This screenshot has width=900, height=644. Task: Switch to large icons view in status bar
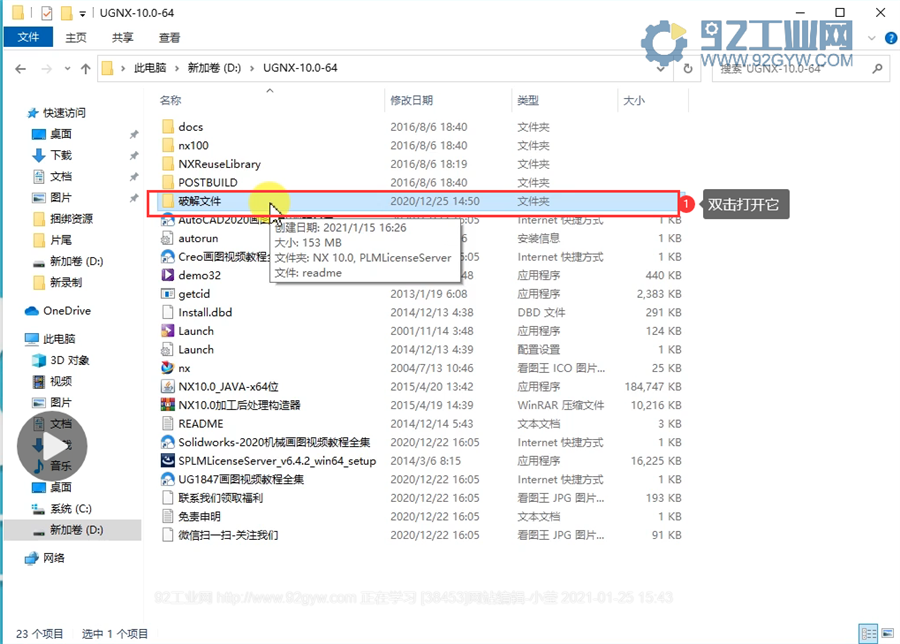[x=887, y=633]
